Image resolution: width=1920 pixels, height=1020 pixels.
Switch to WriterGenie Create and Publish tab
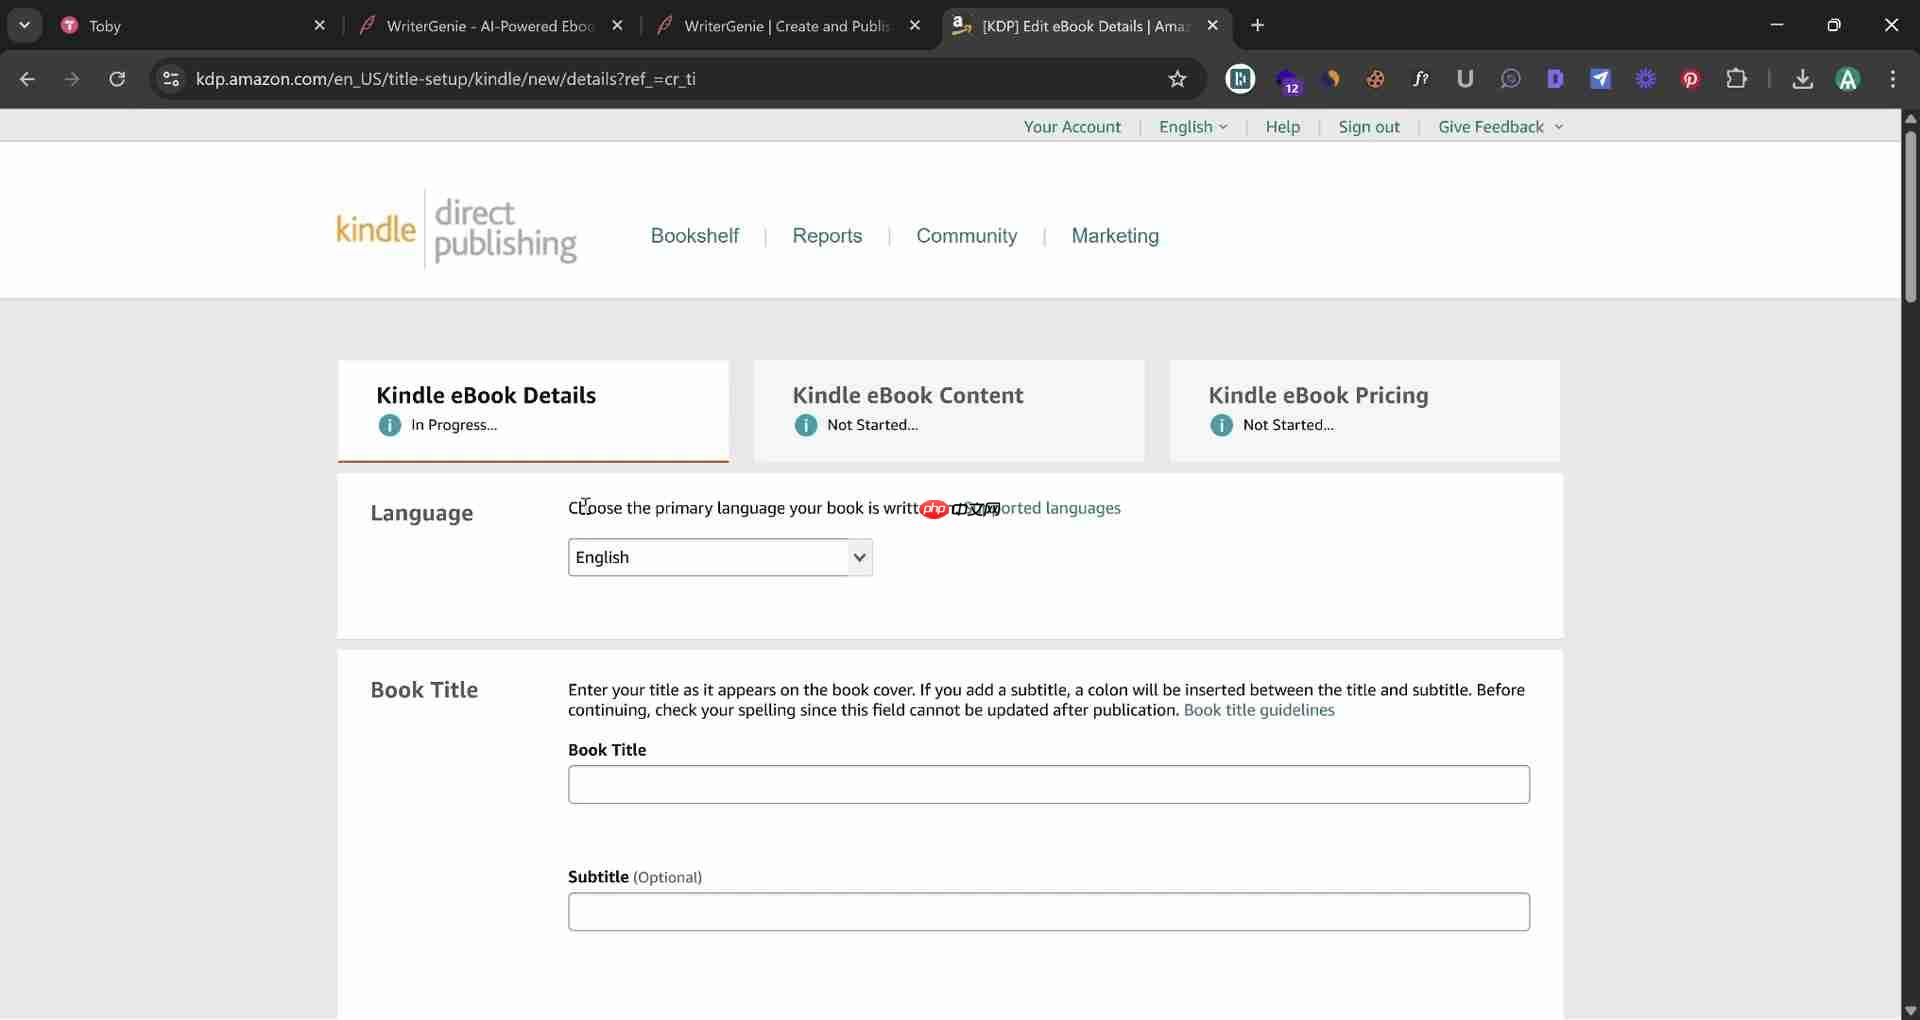[787, 26]
